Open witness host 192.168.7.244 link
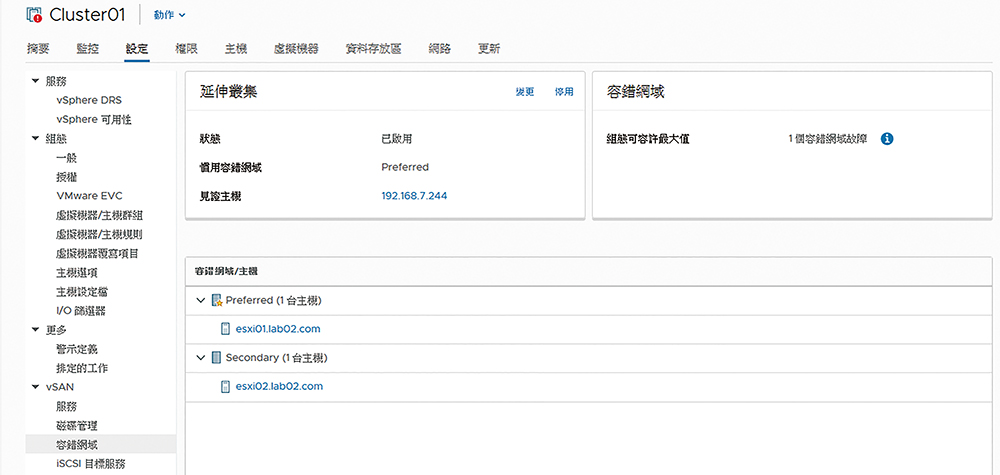Viewport: 1000px width, 475px height. coord(414,196)
